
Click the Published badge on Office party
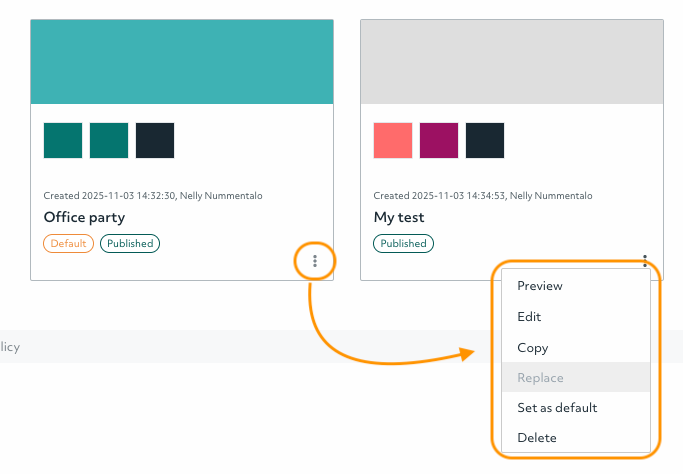[130, 243]
